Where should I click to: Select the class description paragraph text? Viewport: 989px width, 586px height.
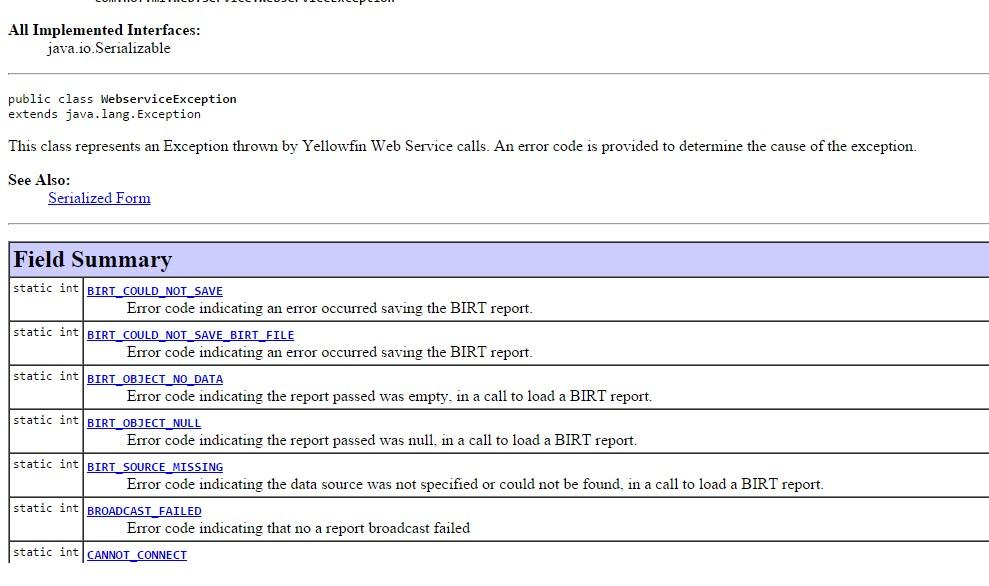[x=461, y=146]
